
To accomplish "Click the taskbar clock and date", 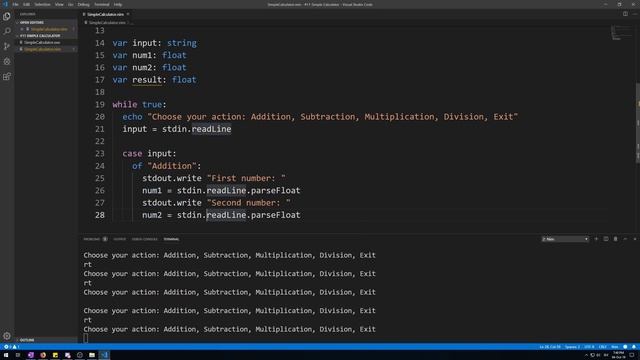I will coord(618,355).
